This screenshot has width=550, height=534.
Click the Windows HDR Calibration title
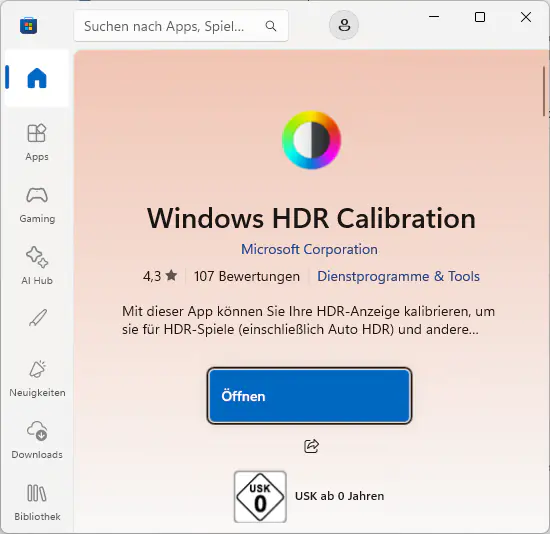311,218
